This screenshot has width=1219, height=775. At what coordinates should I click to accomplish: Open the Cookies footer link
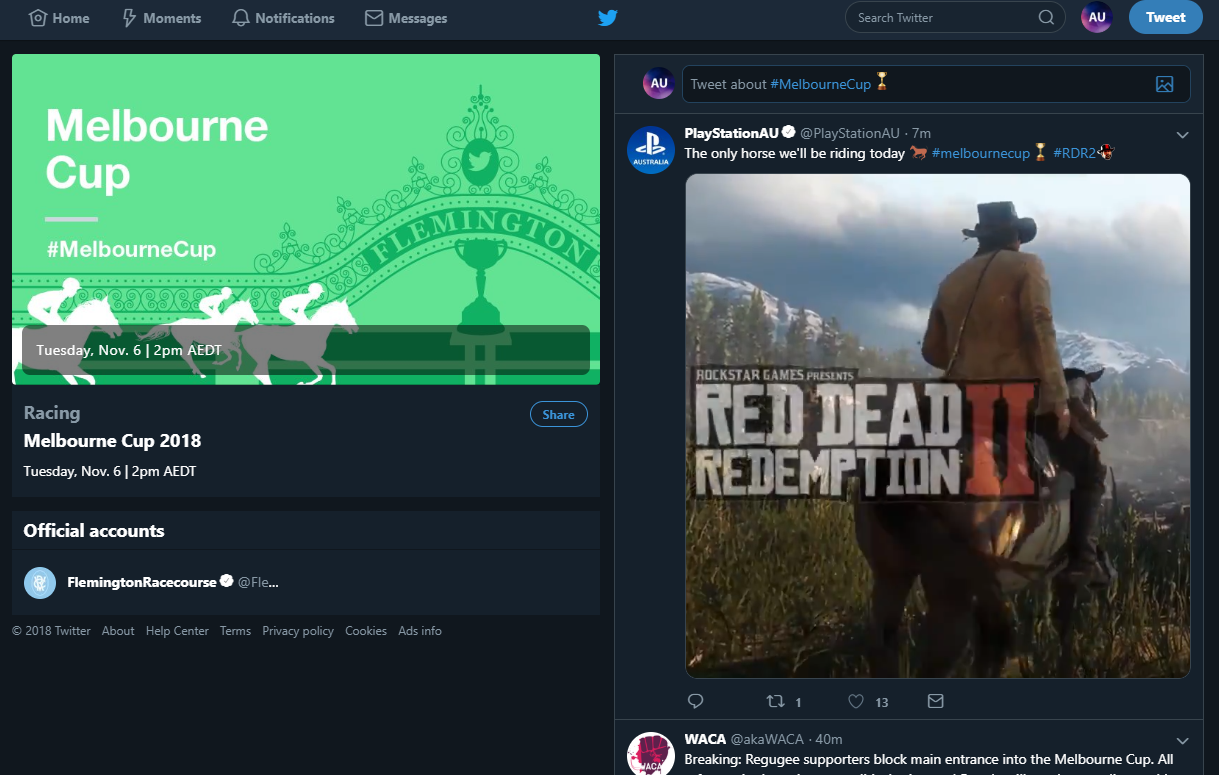tap(366, 631)
